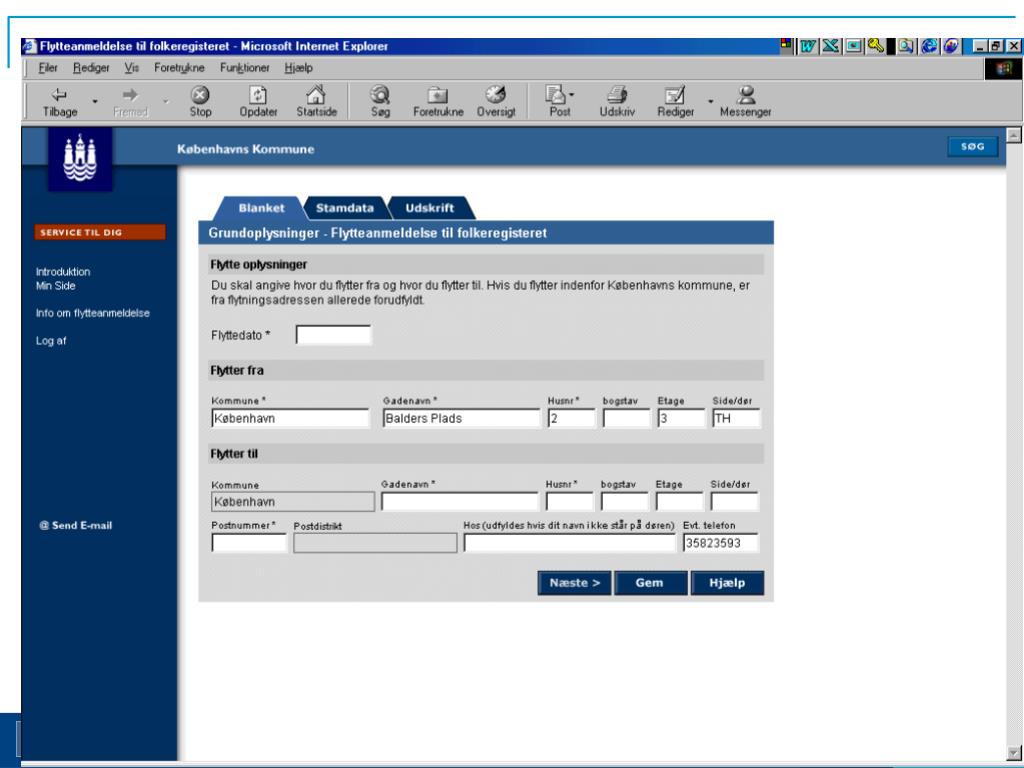Stop loading with the Stop icon
The width and height of the screenshot is (1024, 768).
click(200, 103)
